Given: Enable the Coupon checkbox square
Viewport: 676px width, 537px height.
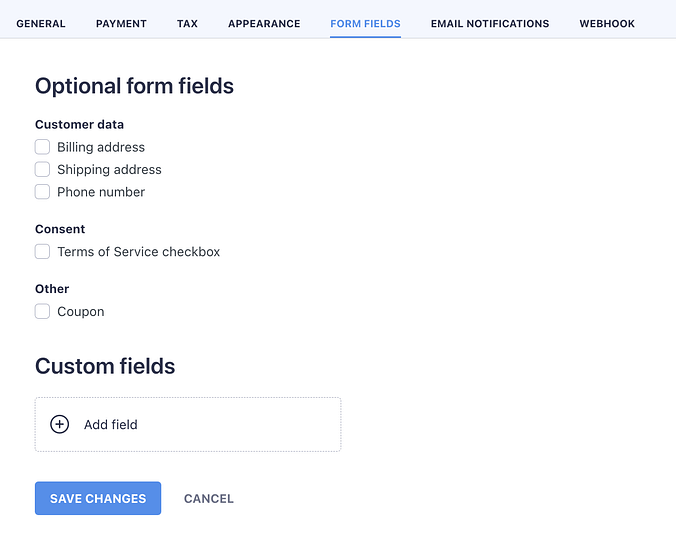Looking at the screenshot, I should [x=42, y=312].
